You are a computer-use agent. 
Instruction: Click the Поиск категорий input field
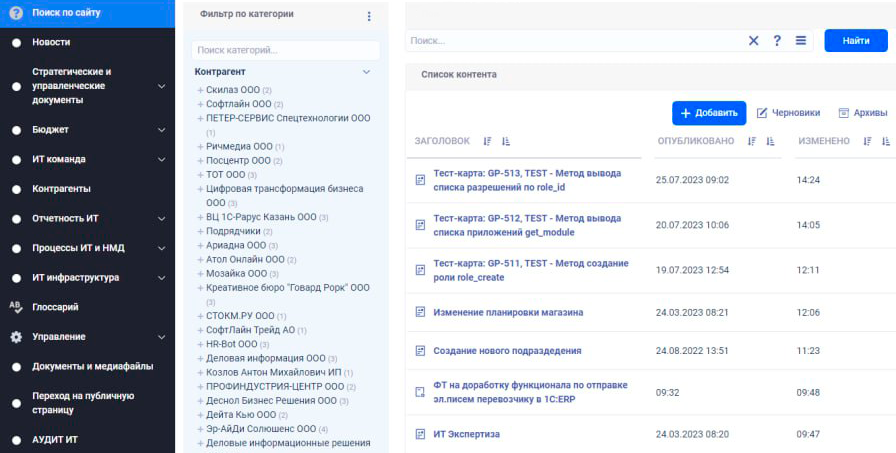(x=286, y=50)
